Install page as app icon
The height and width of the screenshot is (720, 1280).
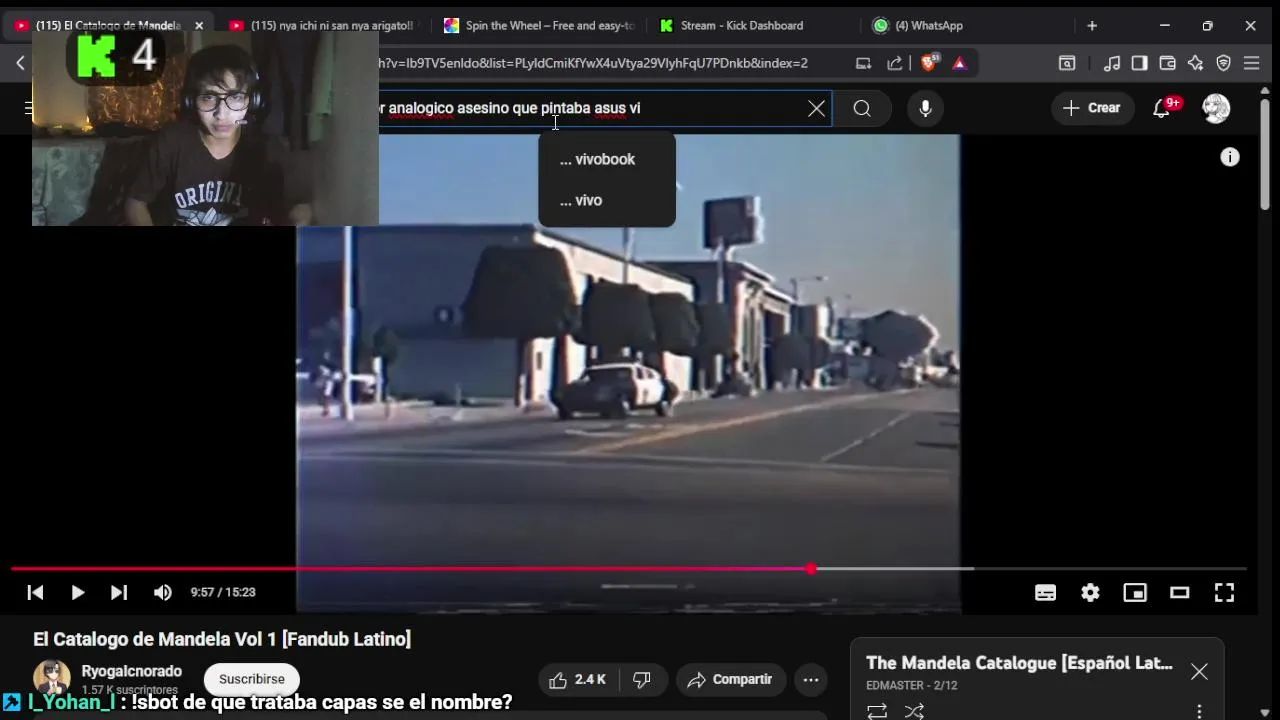(x=863, y=63)
